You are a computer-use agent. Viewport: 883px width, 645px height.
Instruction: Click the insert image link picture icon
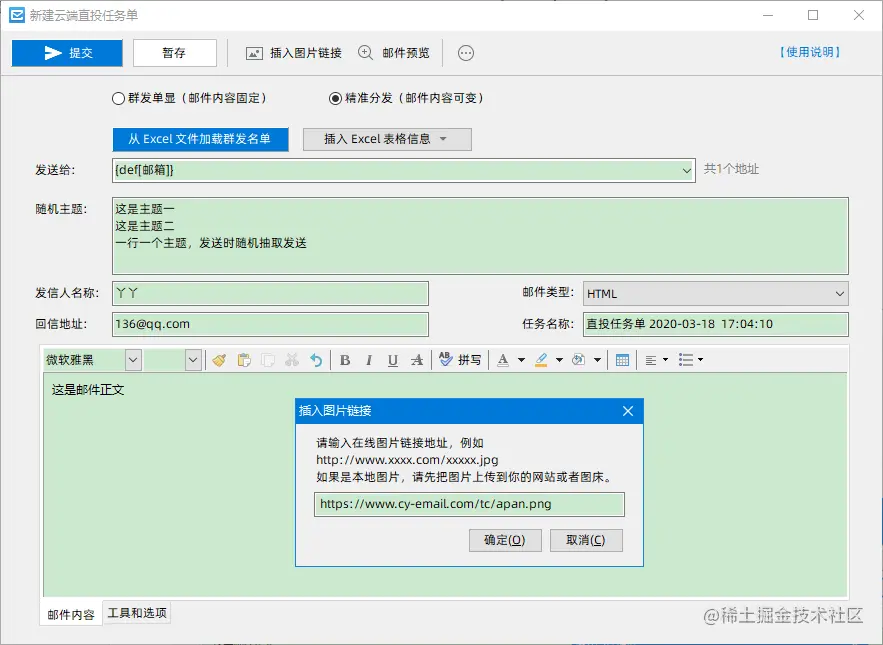(x=254, y=54)
